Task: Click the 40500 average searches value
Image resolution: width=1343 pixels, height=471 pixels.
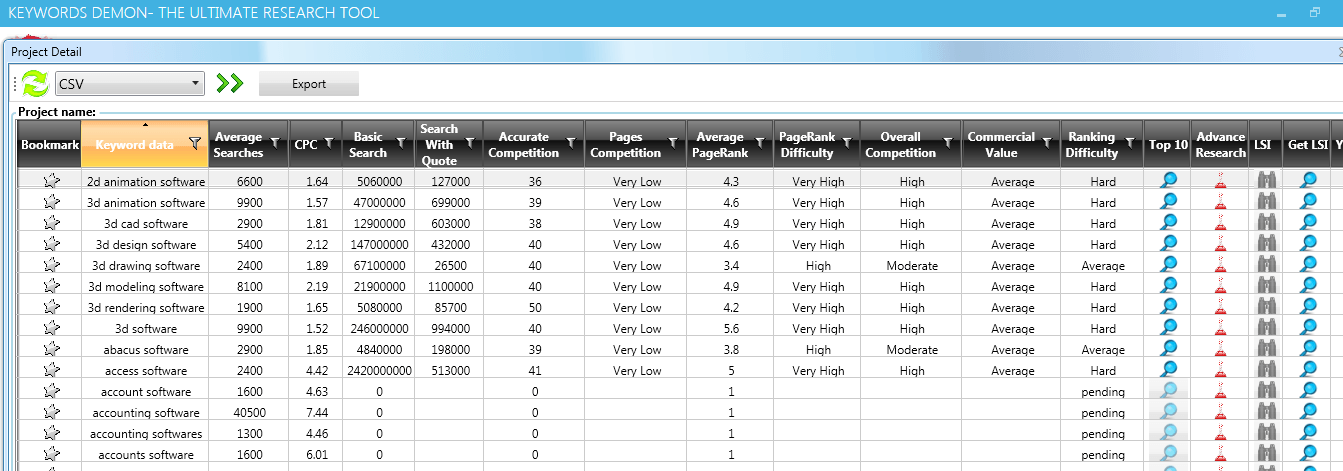Action: [249, 413]
